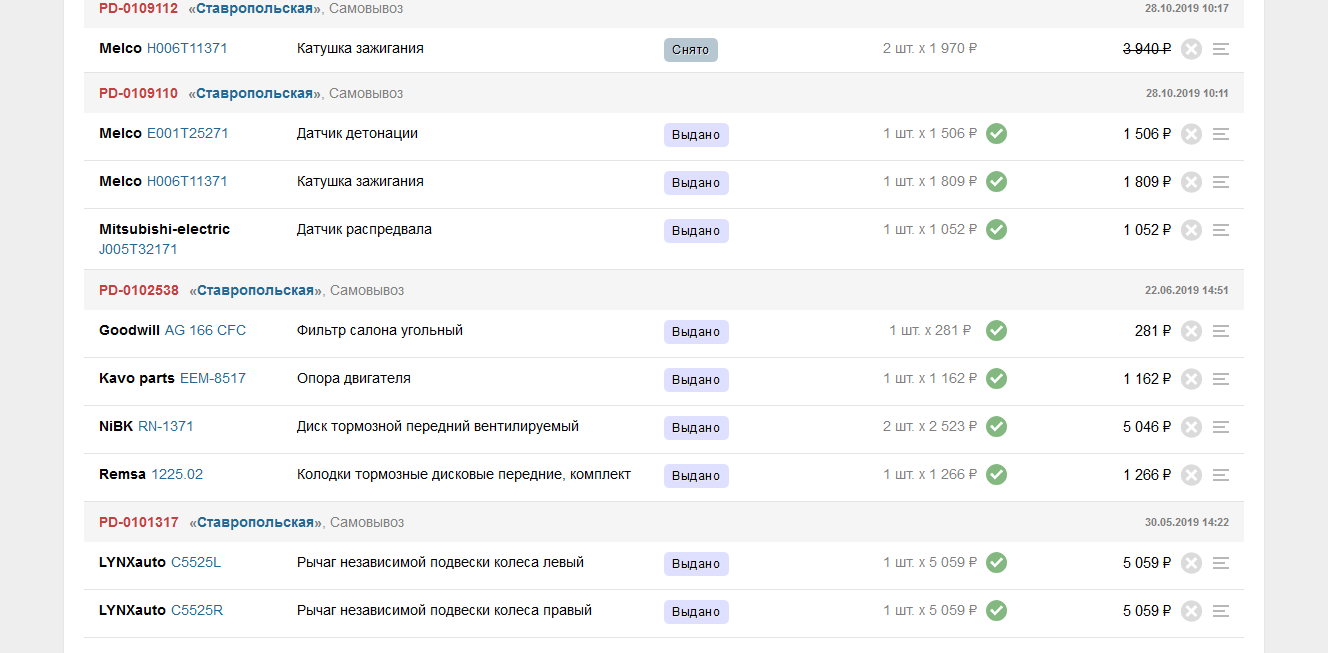Click the strikethrough price 3 940 ₽
This screenshot has height=653, width=1328.
click(x=1147, y=49)
